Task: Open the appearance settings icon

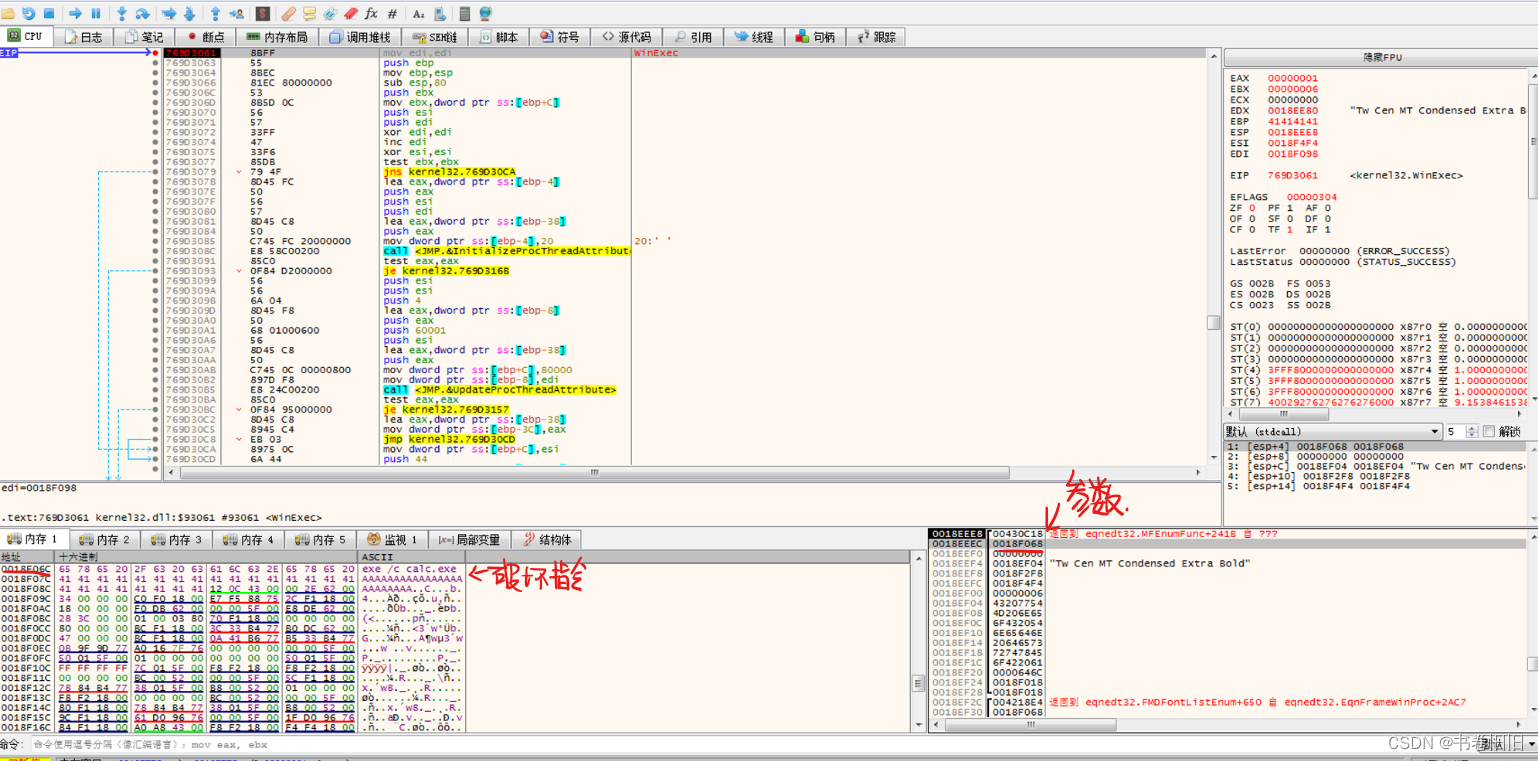Action: (x=438, y=14)
